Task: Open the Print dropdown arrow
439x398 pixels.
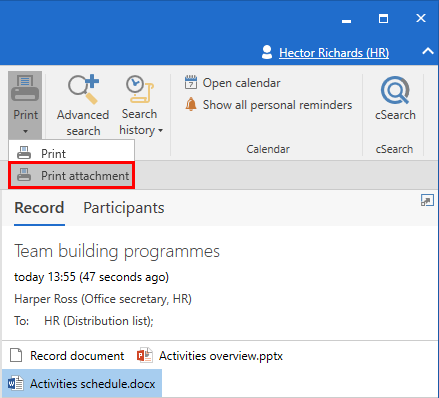Action: coord(25,131)
